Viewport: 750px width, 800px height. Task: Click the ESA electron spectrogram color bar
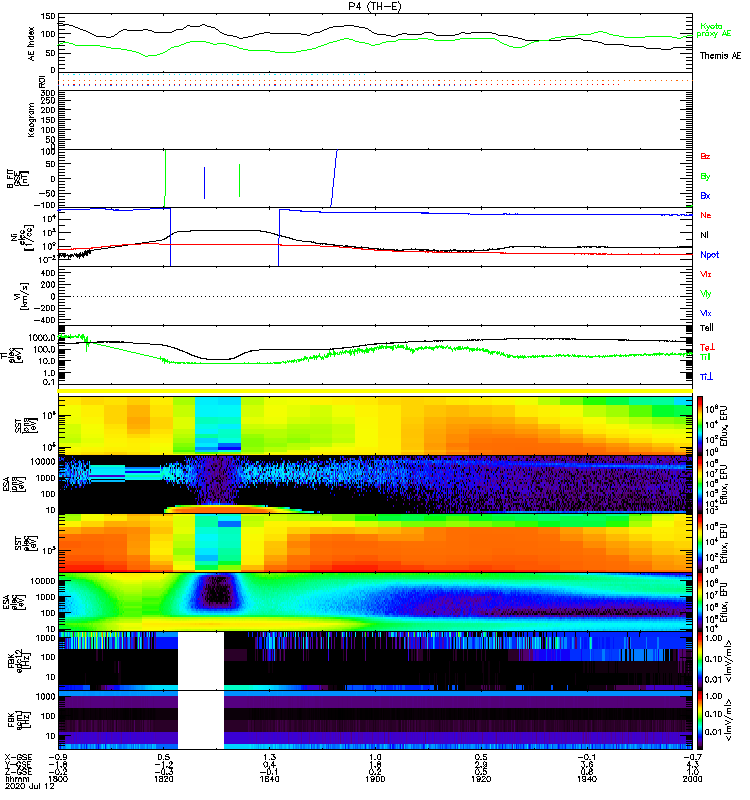pyautogui.click(x=700, y=602)
